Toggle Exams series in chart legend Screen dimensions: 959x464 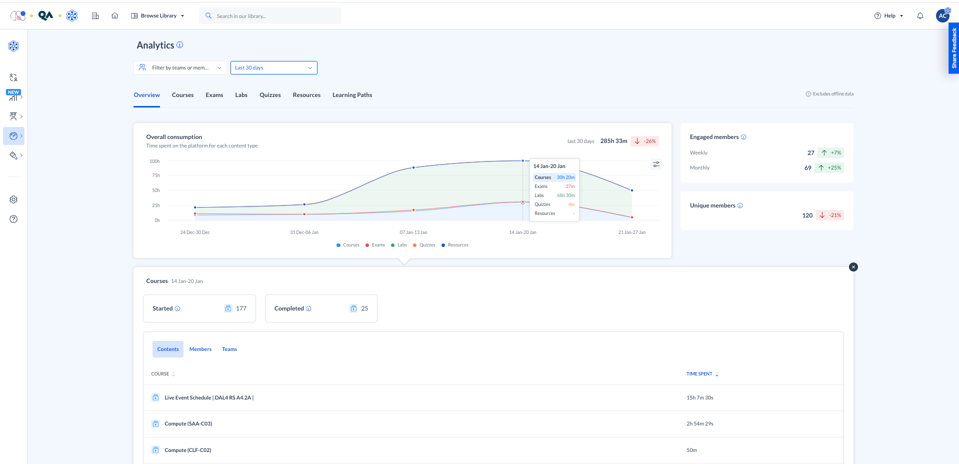tap(375, 245)
